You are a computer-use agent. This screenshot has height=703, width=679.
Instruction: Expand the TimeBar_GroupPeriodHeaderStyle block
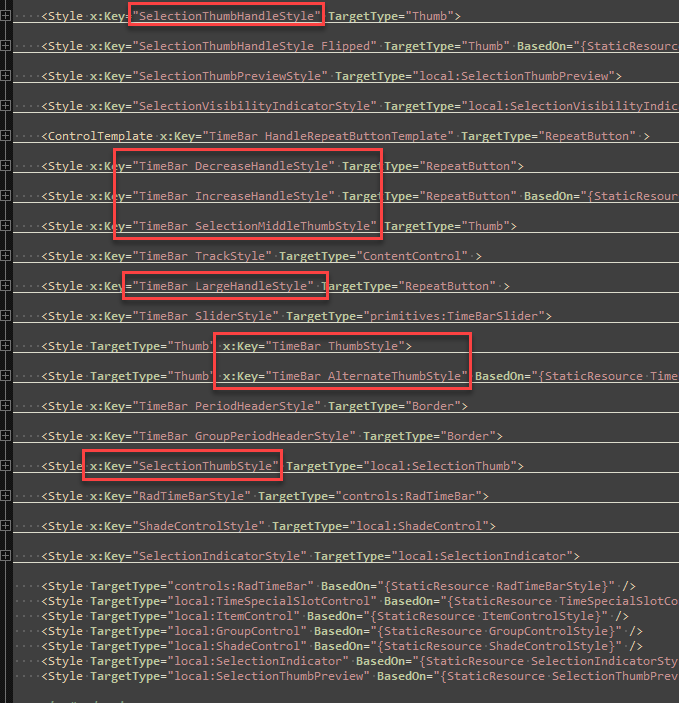[5, 436]
